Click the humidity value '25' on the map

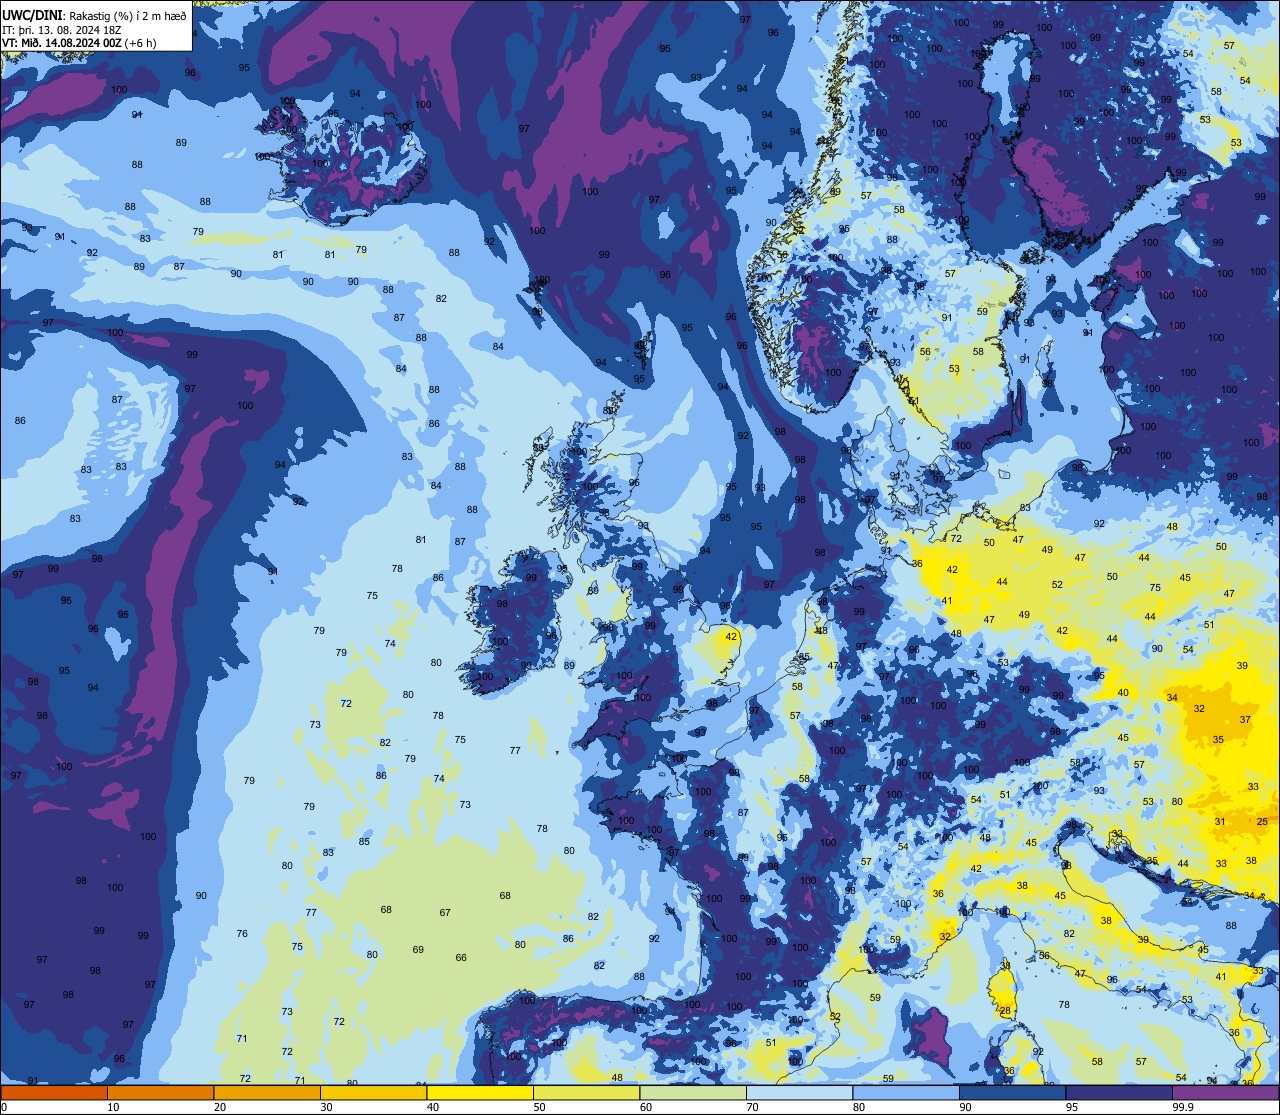tap(1262, 821)
